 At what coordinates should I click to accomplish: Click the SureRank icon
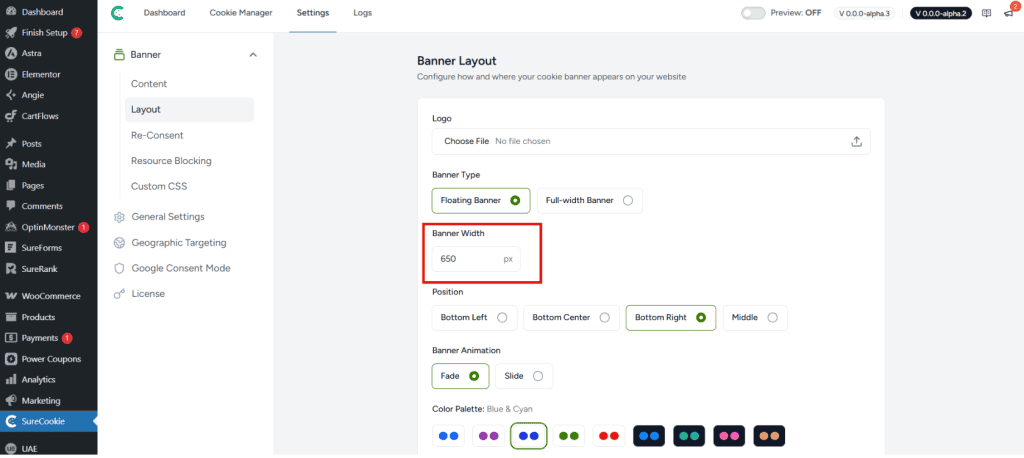pyautogui.click(x=10, y=269)
